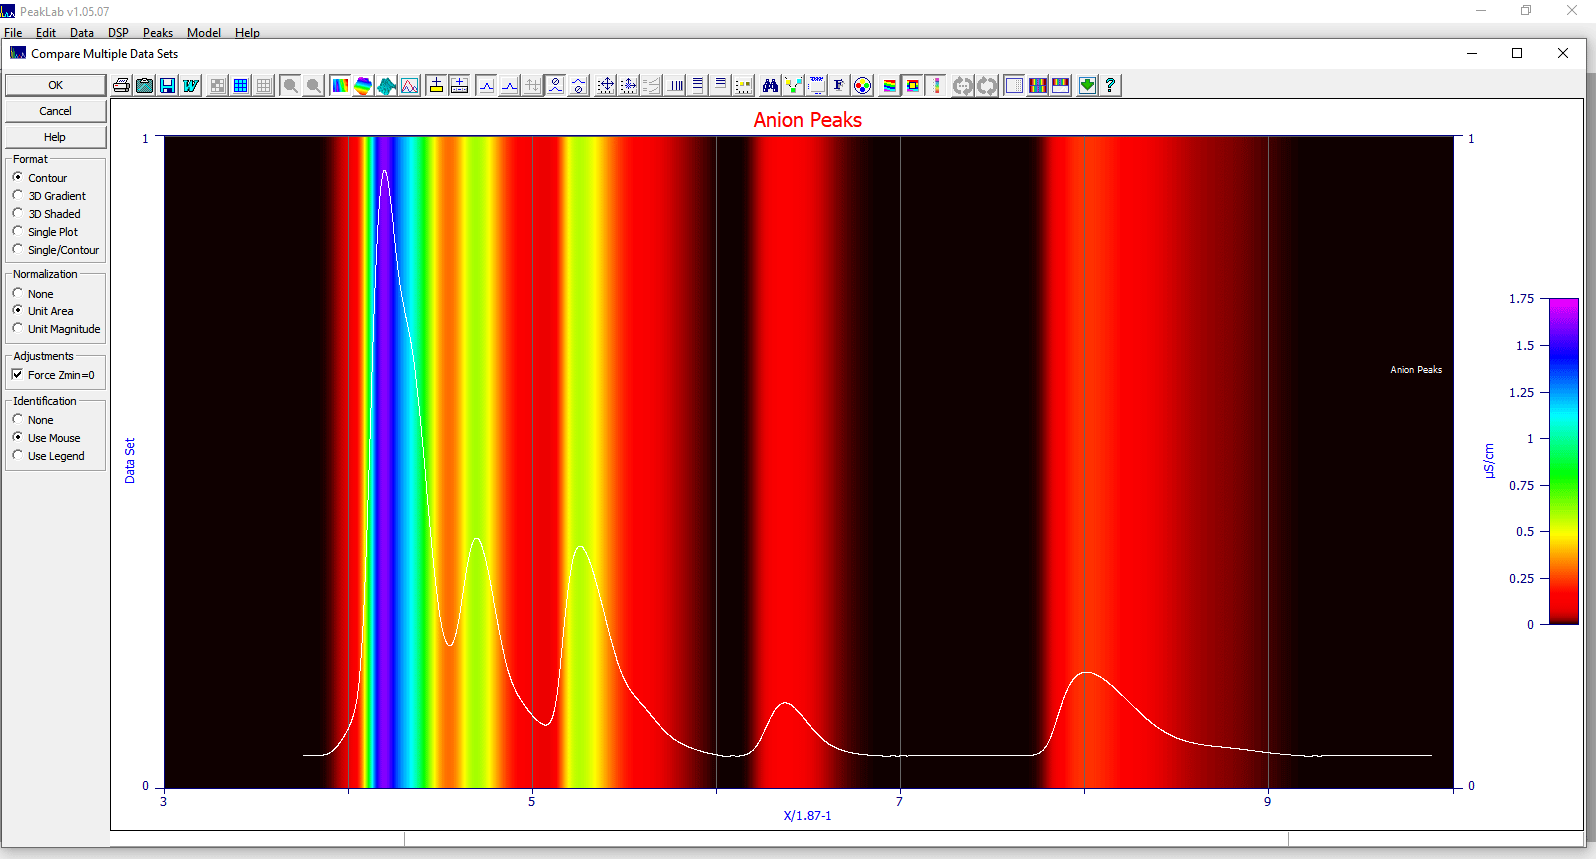Click the Cancel button

(55, 111)
